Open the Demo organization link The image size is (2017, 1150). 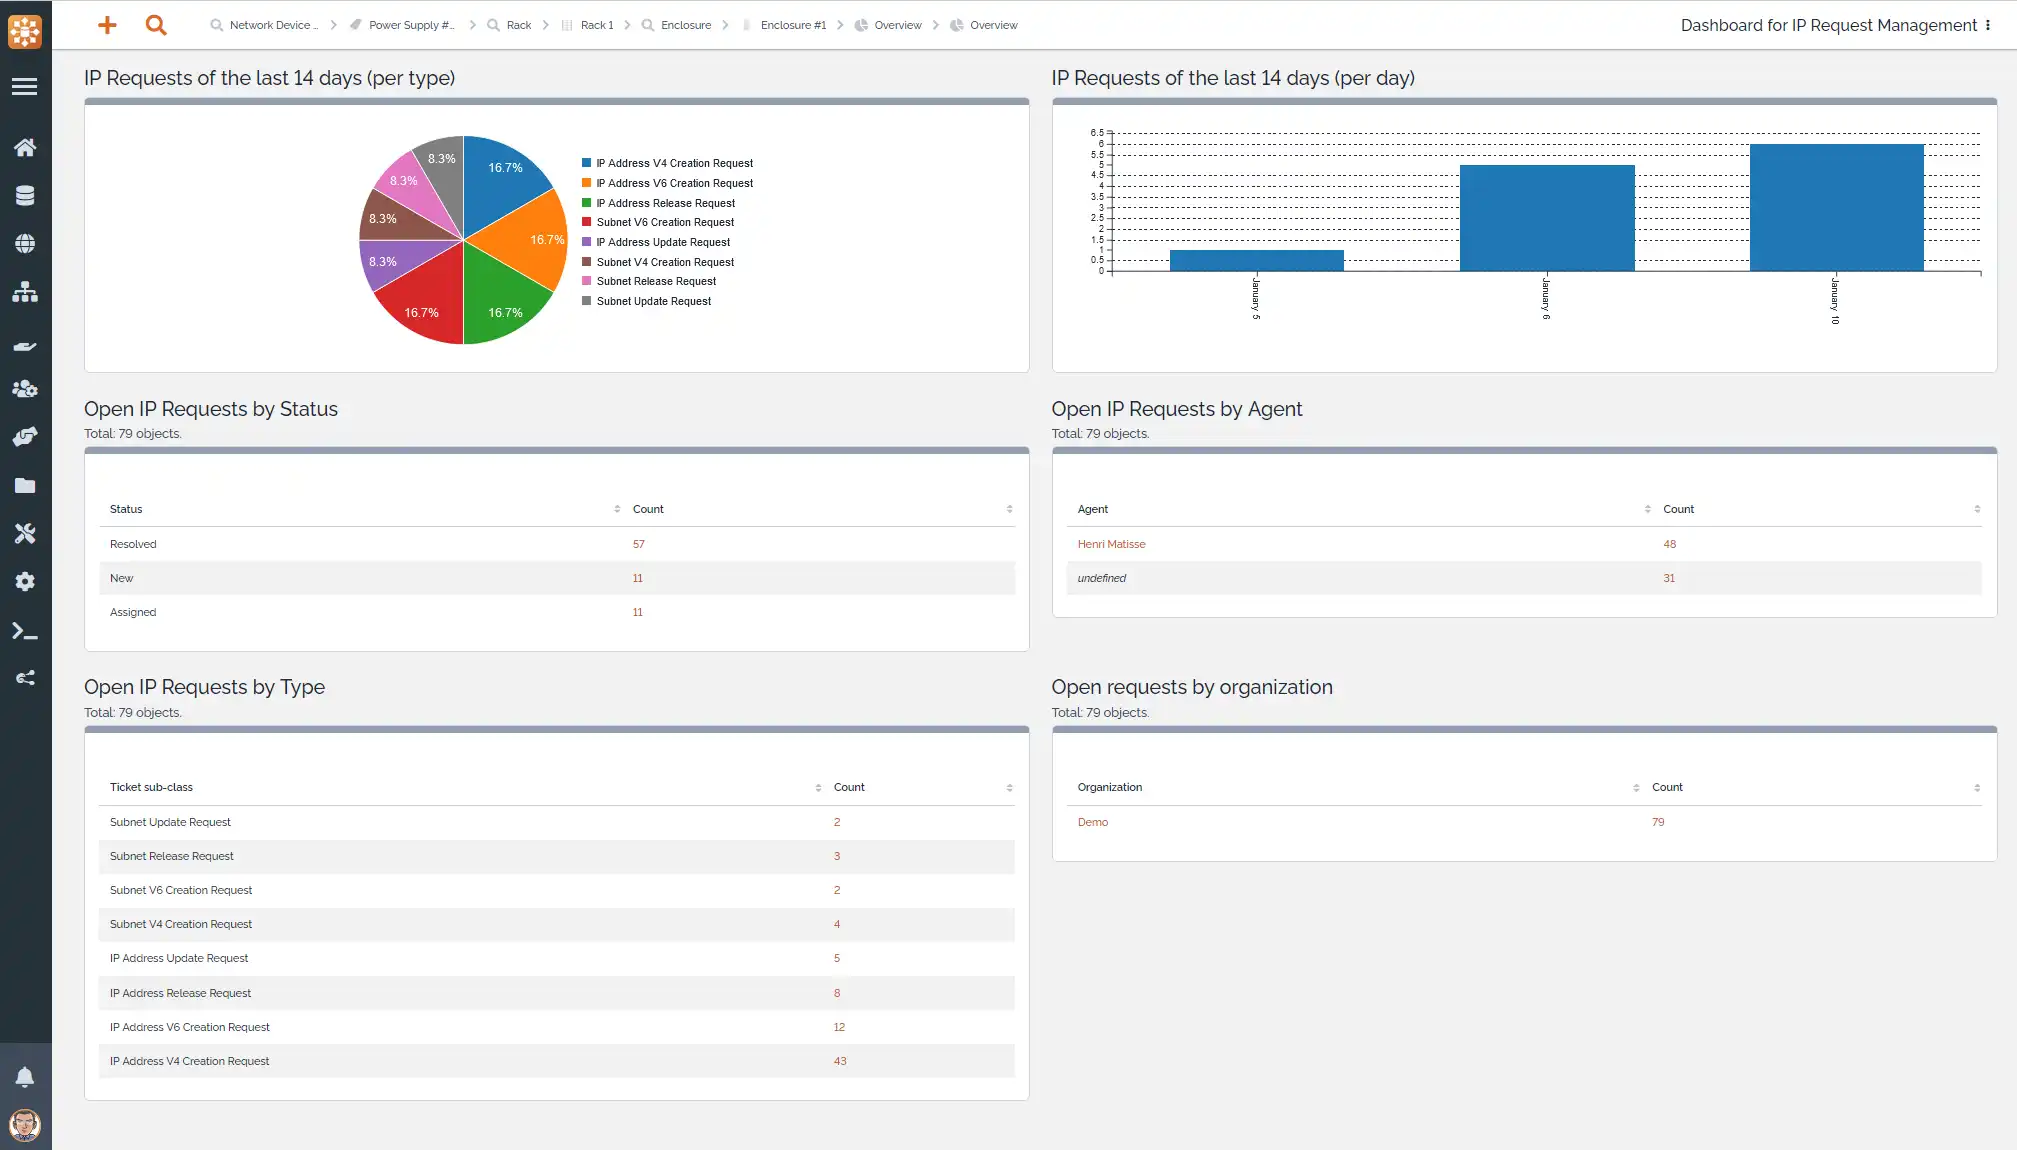click(x=1093, y=822)
